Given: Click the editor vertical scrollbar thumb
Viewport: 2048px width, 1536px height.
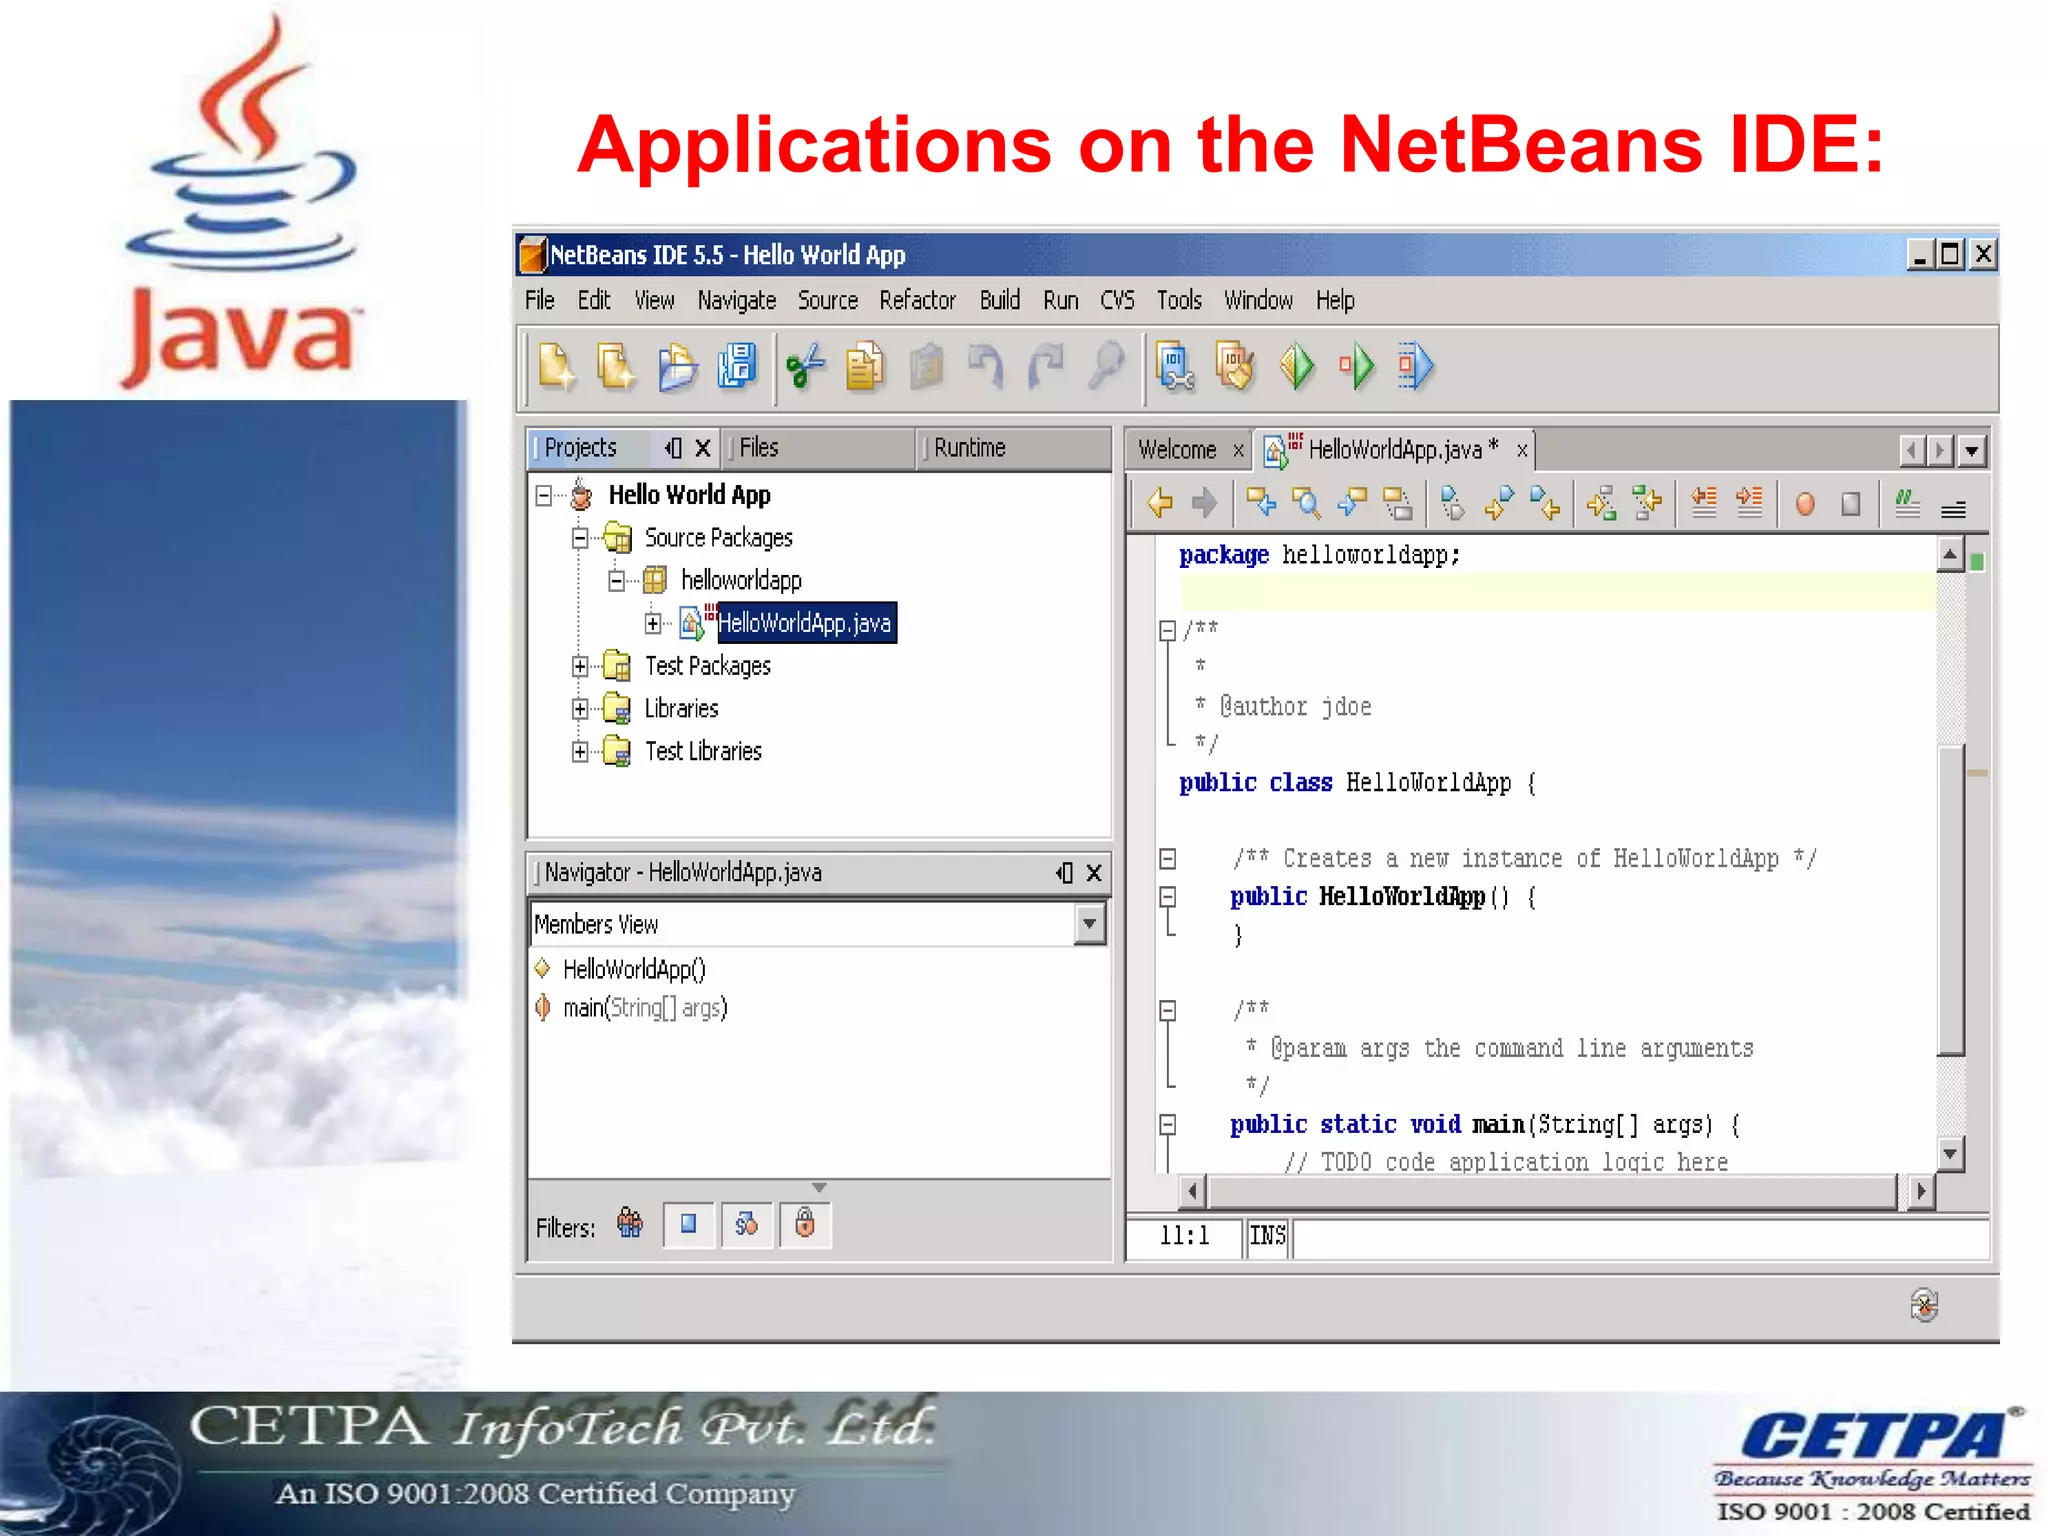Looking at the screenshot, I should tap(1950, 900).
